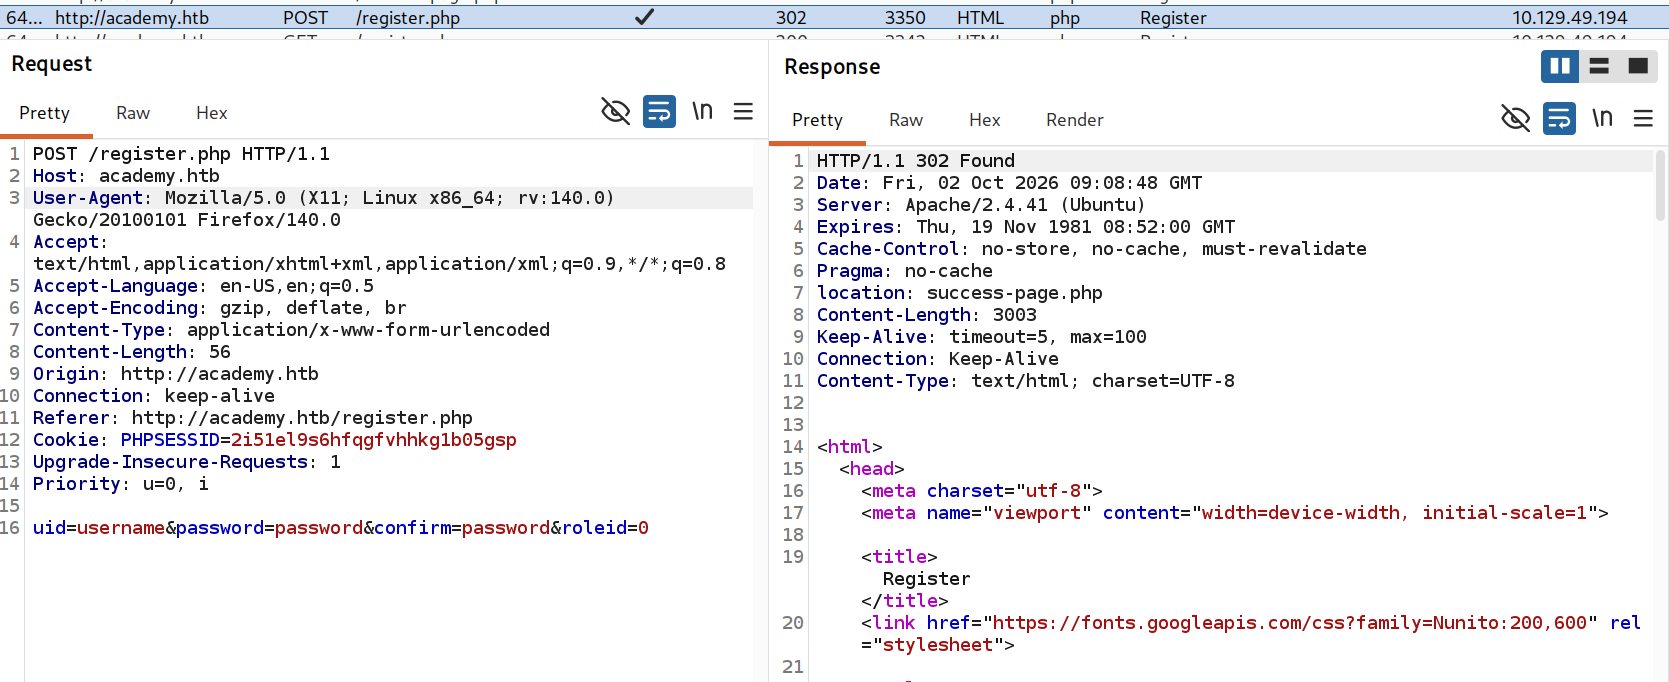Open the Response Render tab

pos(1075,120)
